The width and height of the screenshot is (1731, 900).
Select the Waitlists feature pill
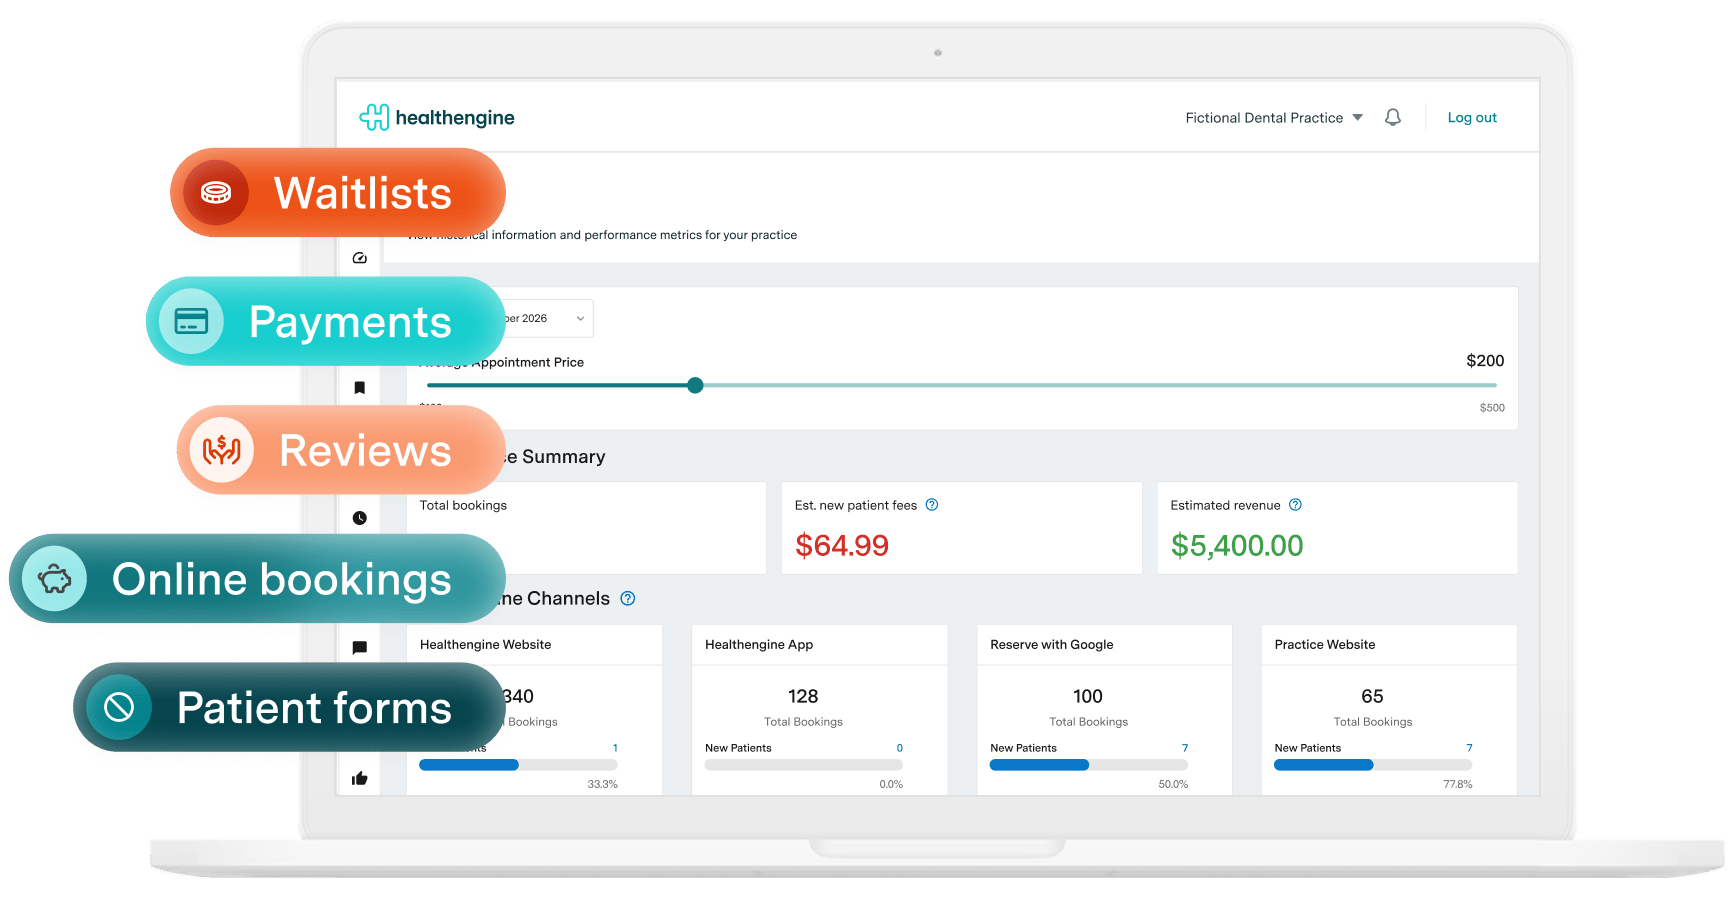(338, 193)
